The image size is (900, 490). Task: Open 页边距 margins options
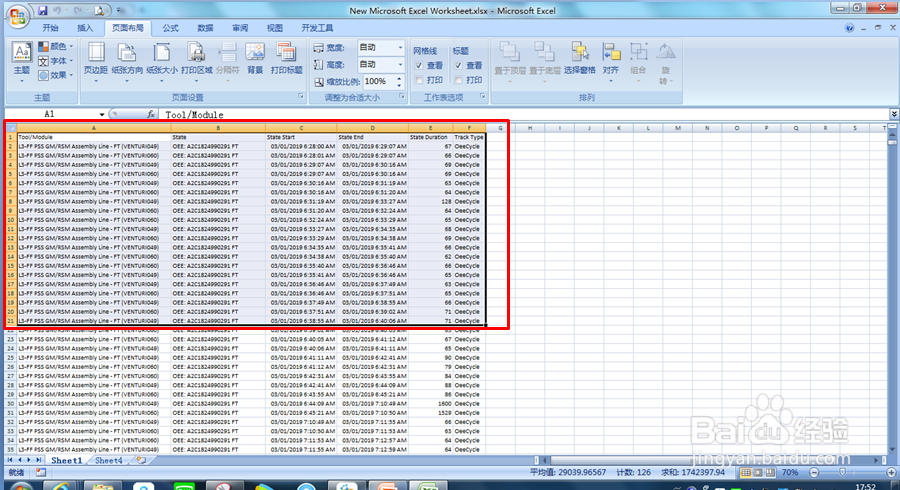point(96,60)
